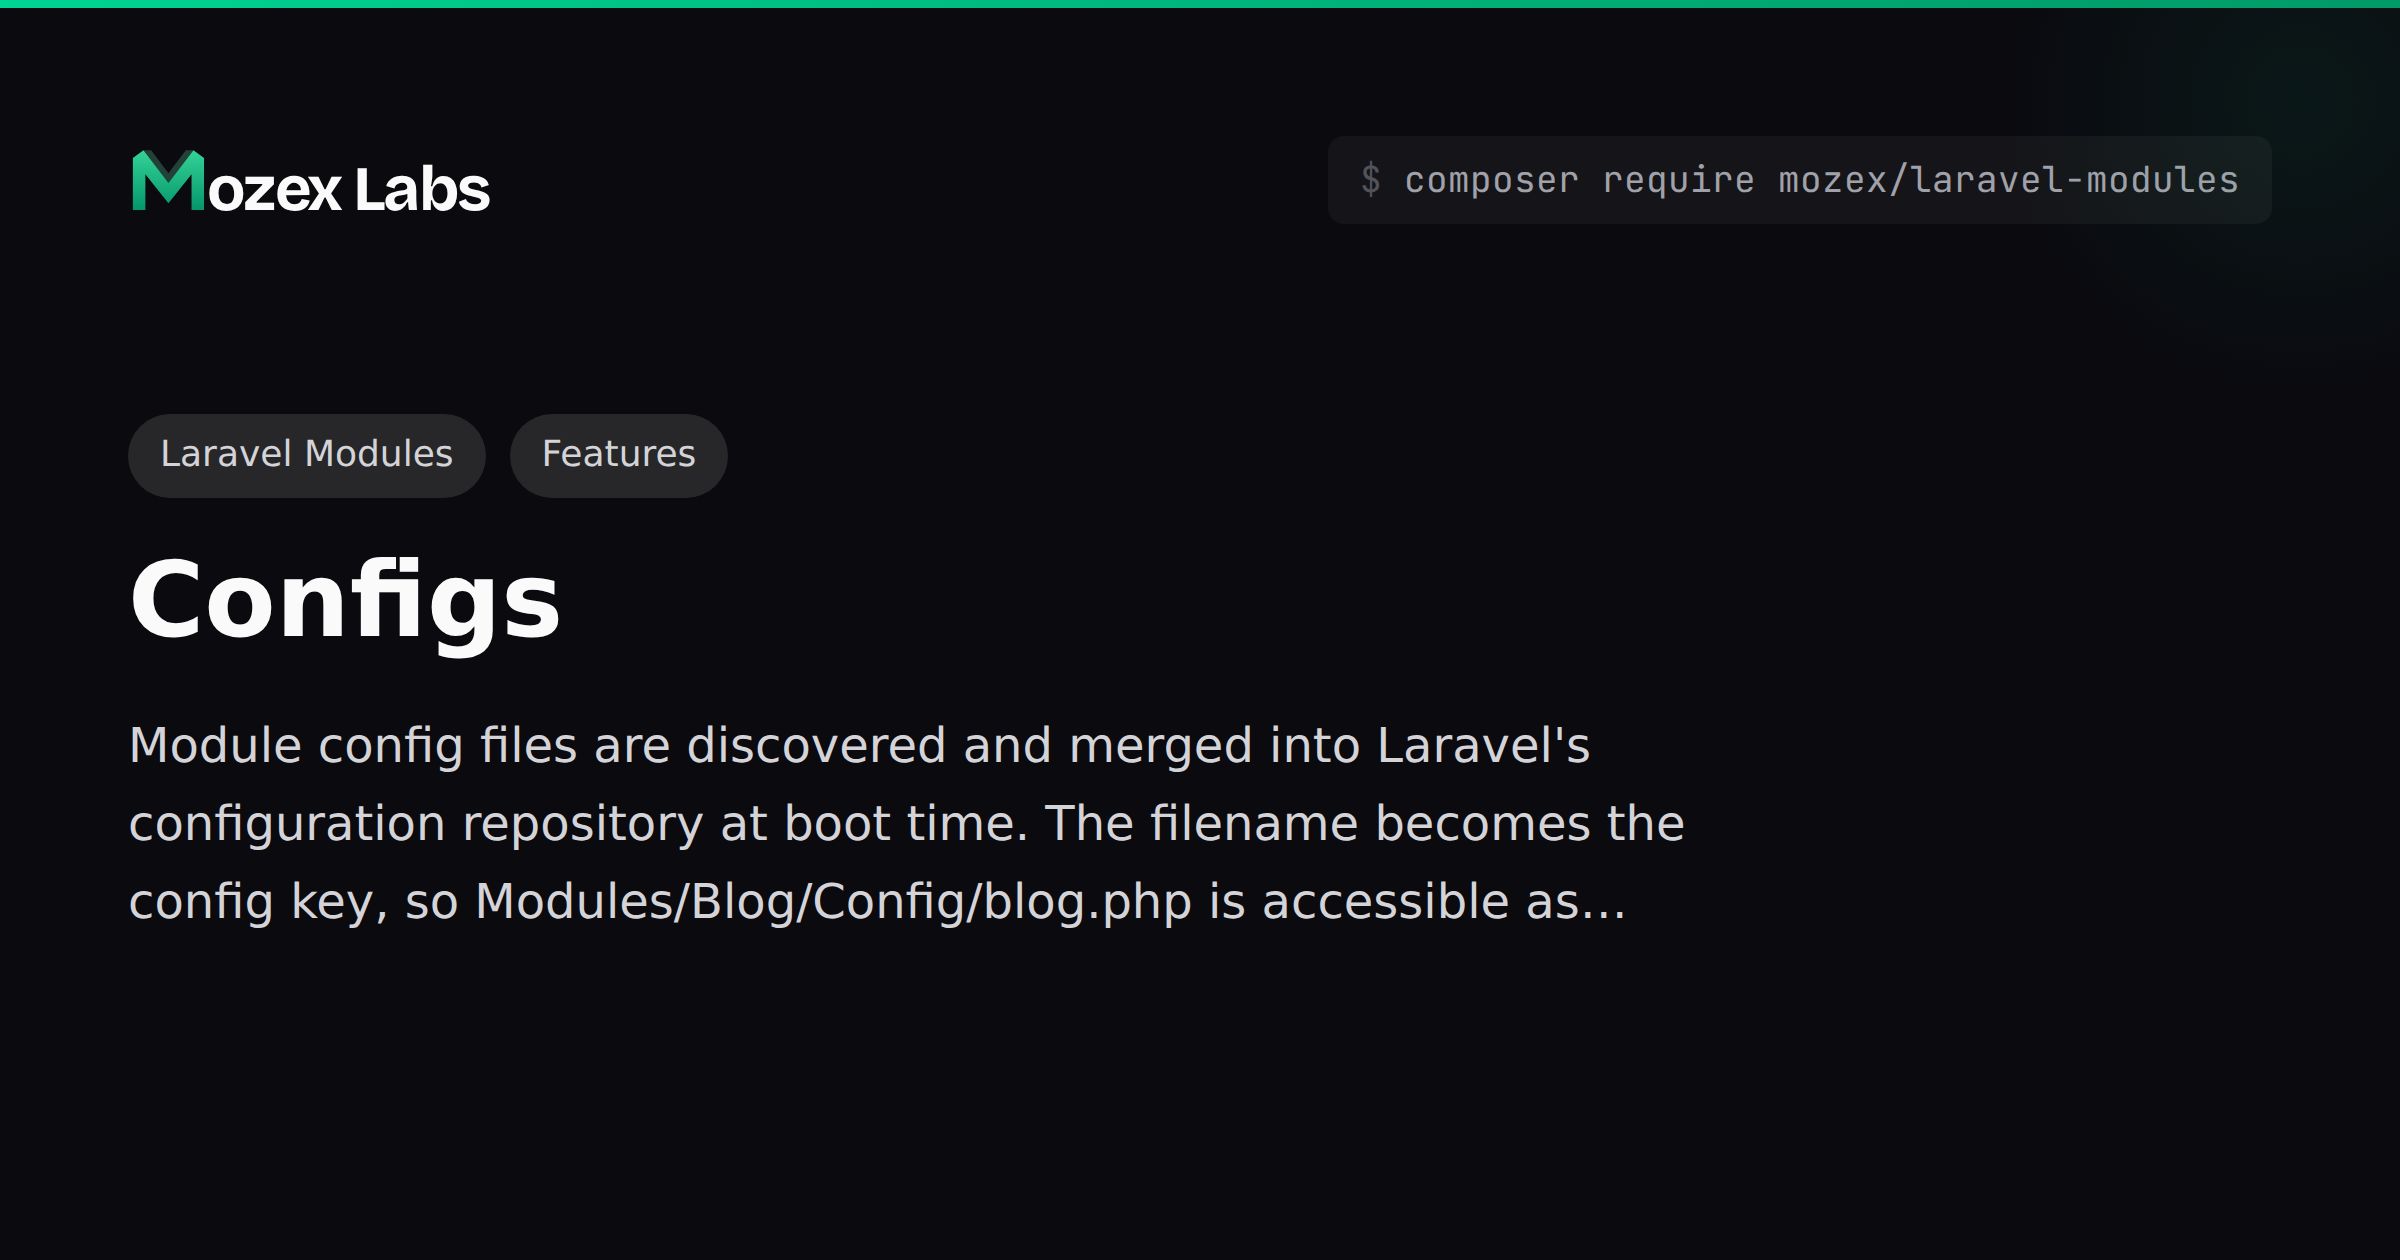This screenshot has width=2400, height=1260.
Task: Click the word "composer" in command
Action: [x=1492, y=181]
